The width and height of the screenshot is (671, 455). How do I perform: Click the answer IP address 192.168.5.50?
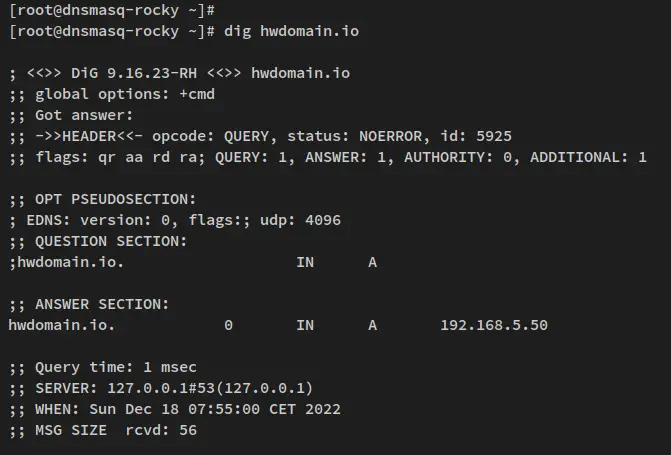[494, 325]
